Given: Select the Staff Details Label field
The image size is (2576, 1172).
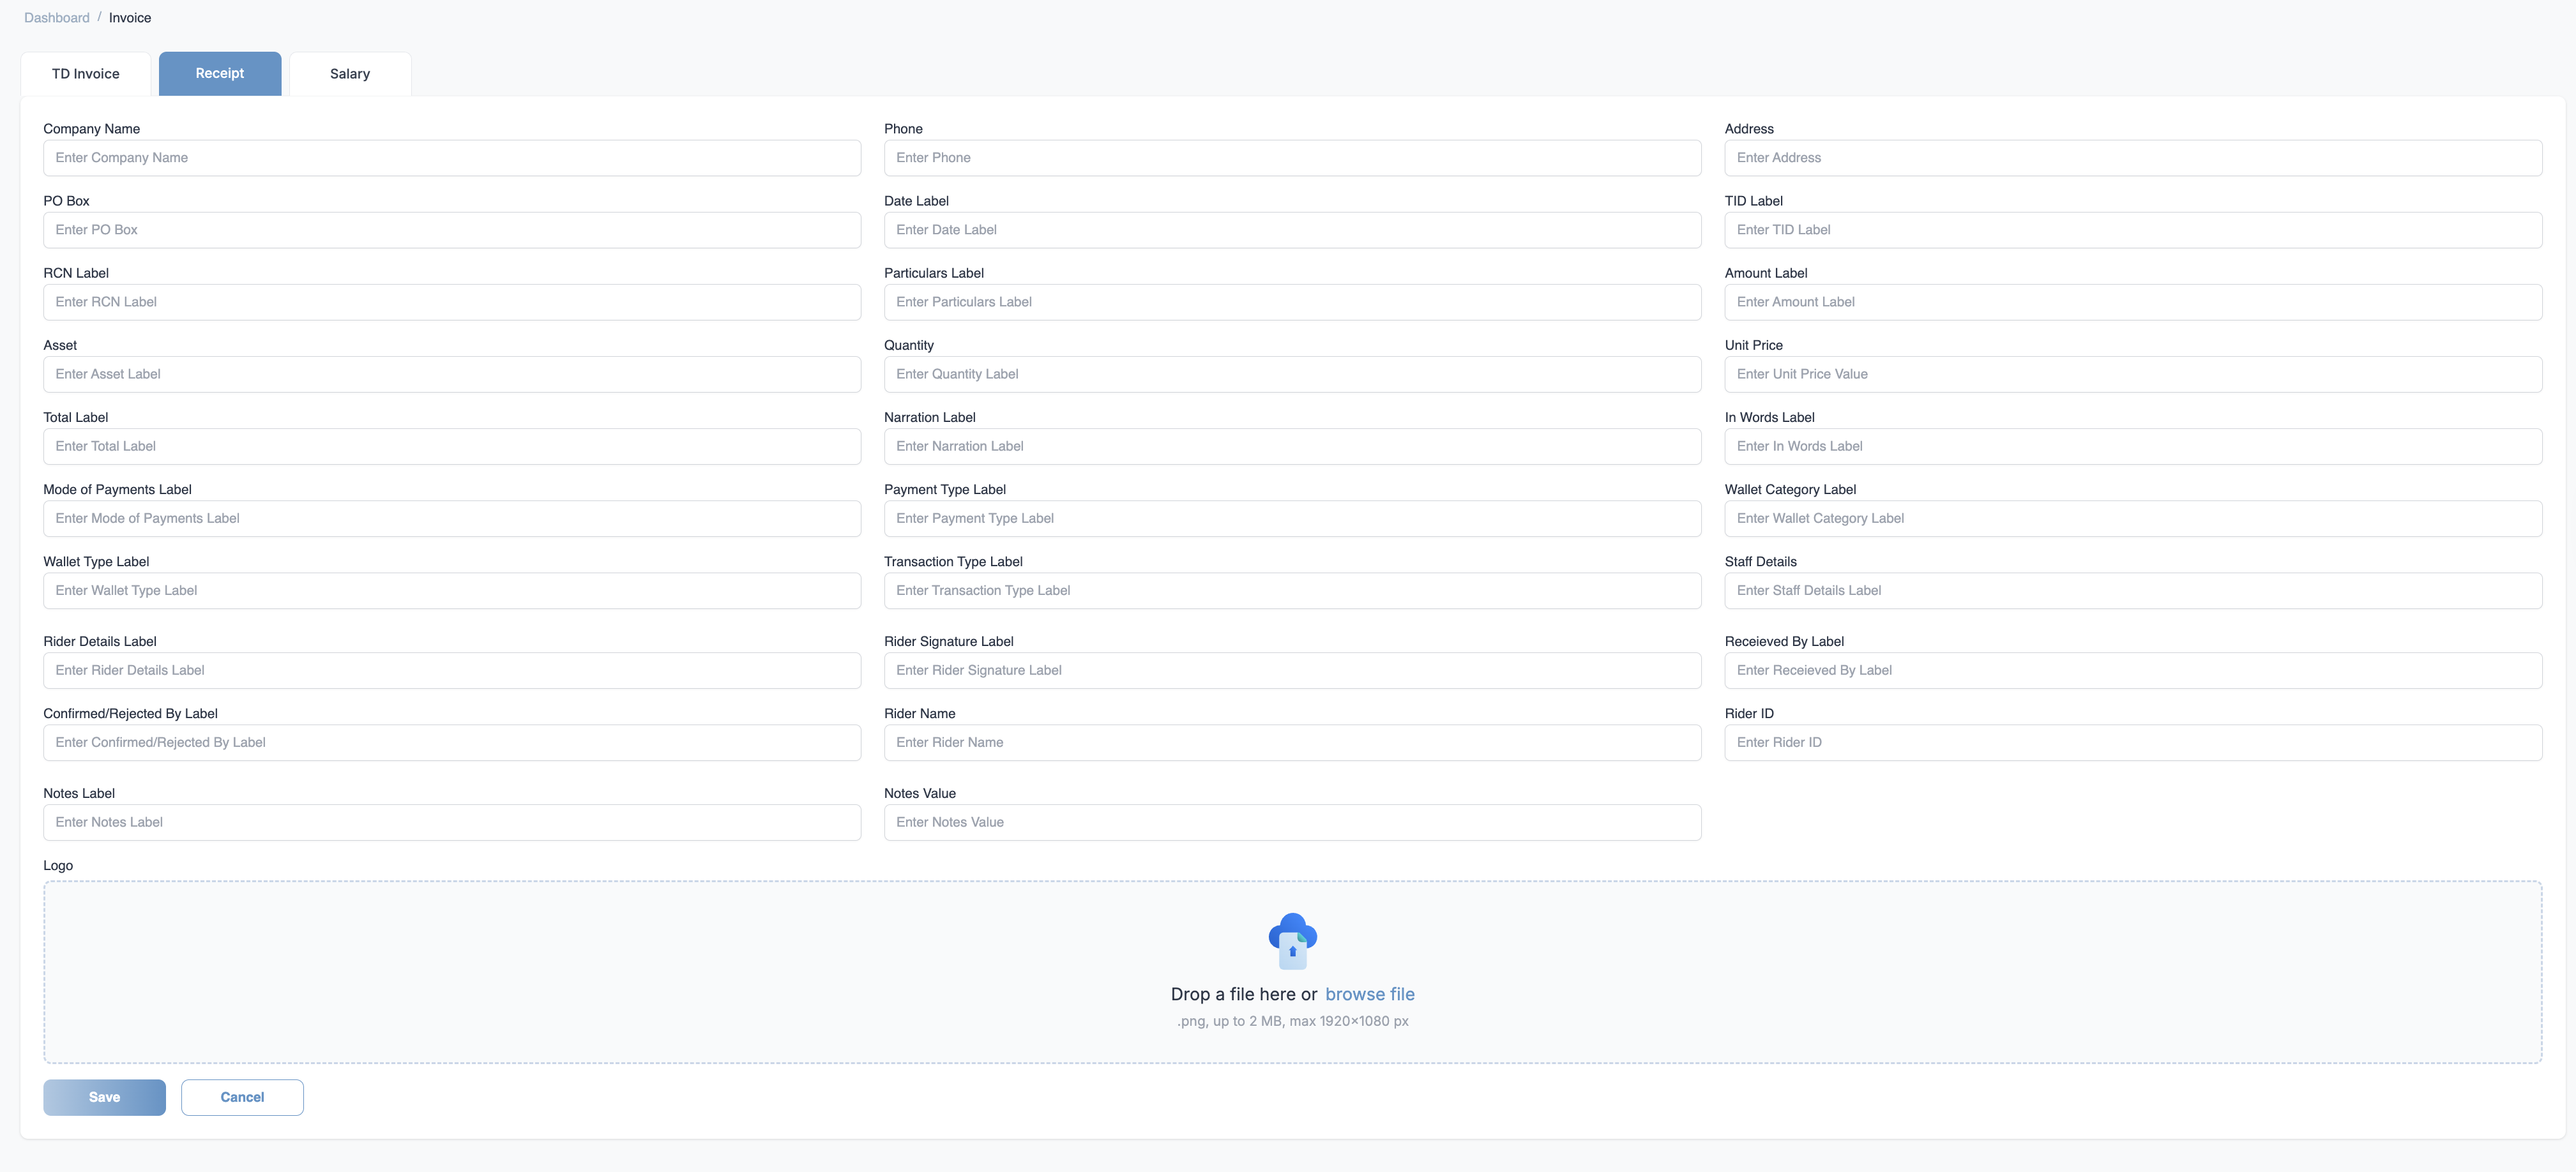Looking at the screenshot, I should (2133, 590).
